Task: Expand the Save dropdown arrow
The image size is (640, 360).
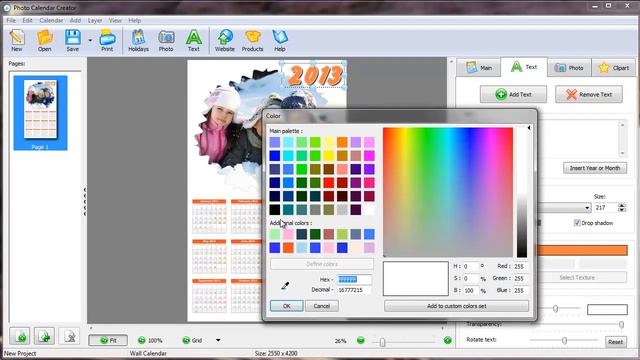Action: 90,40
